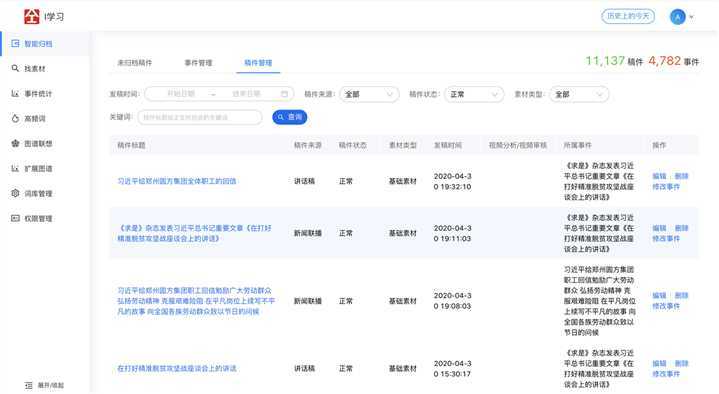Select the 稿件管理 tab
Screen dimensions: 719x394
[x=258, y=63]
